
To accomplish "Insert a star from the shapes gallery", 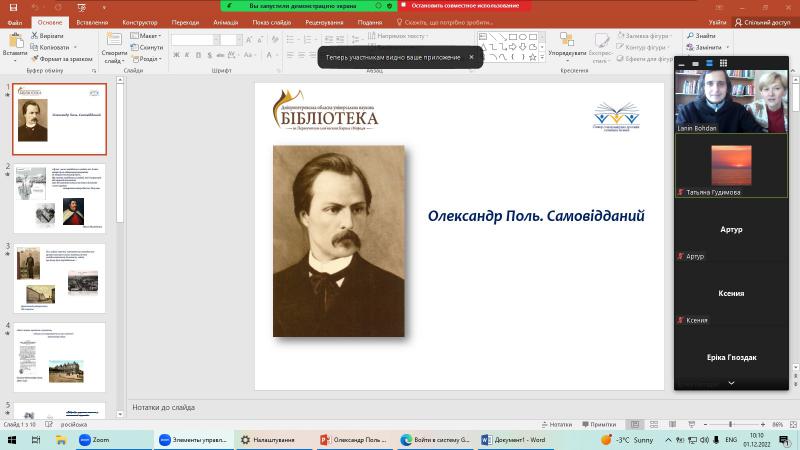I will 533,57.
